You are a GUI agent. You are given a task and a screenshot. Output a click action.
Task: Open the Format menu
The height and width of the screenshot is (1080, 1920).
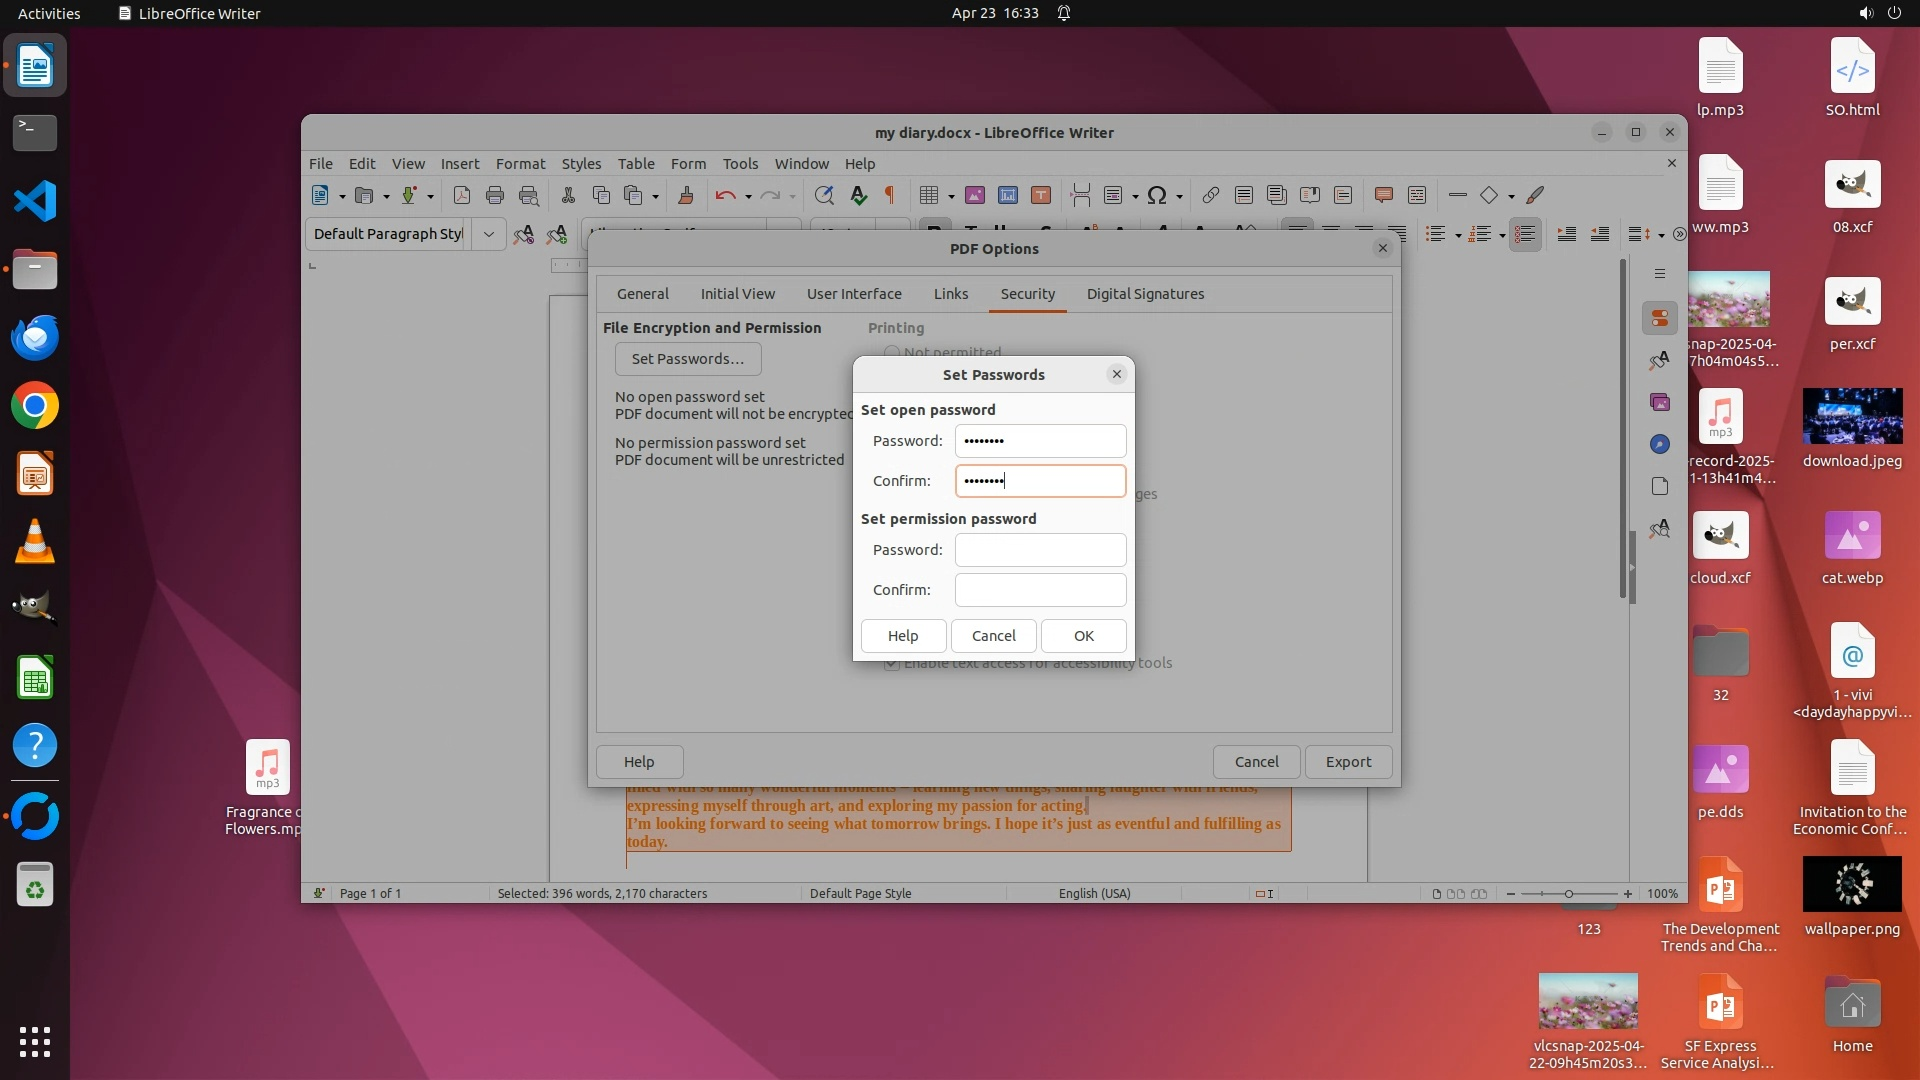520,163
